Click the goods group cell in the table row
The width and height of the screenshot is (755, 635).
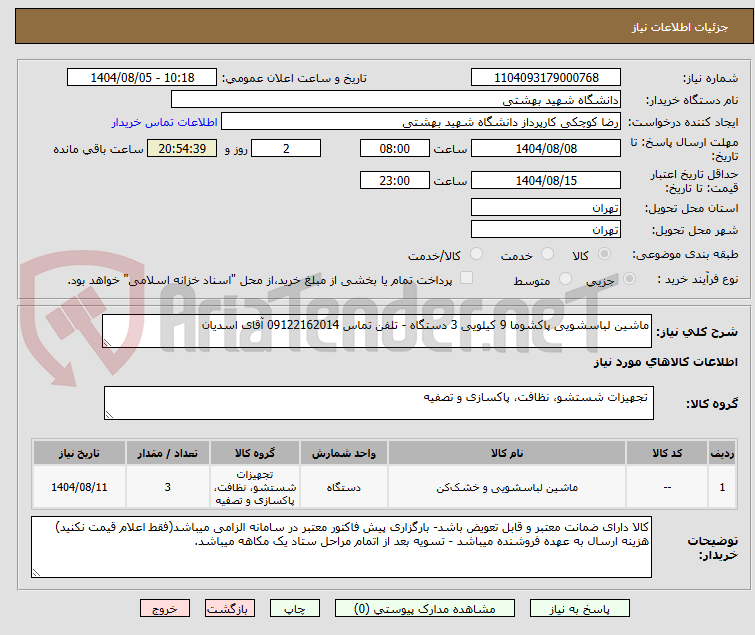tap(255, 487)
